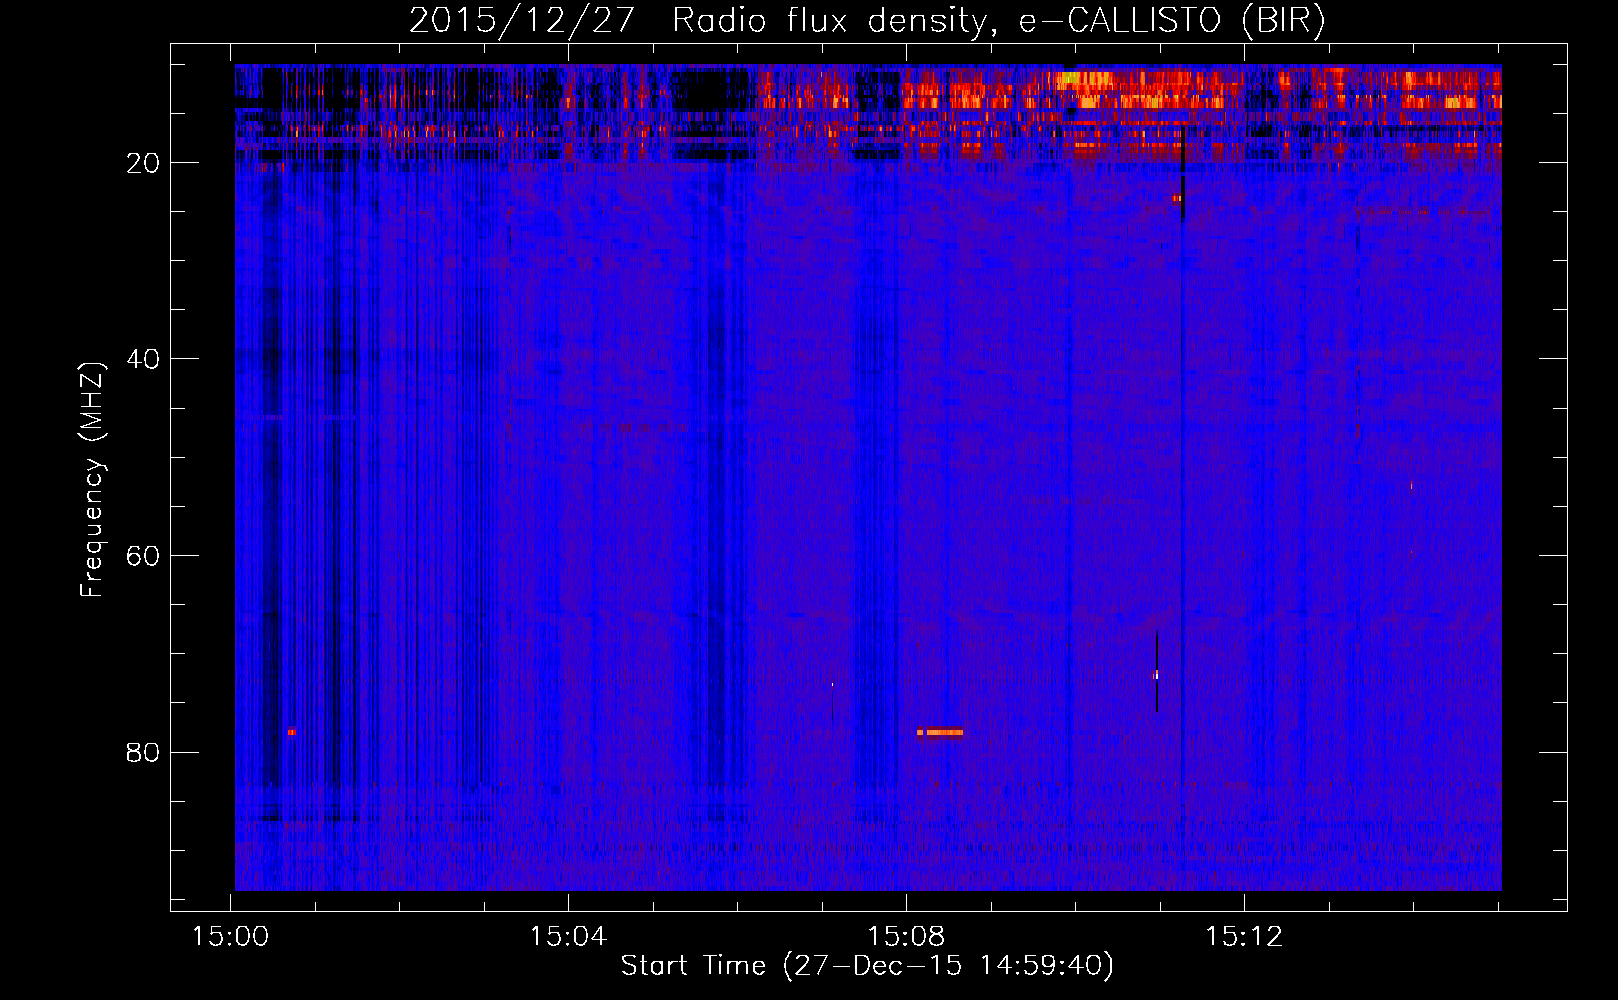The image size is (1618, 1000).
Task: Click the 'Start Time (27-Dec-15 14:59:40)' label
Action: pos(867,966)
